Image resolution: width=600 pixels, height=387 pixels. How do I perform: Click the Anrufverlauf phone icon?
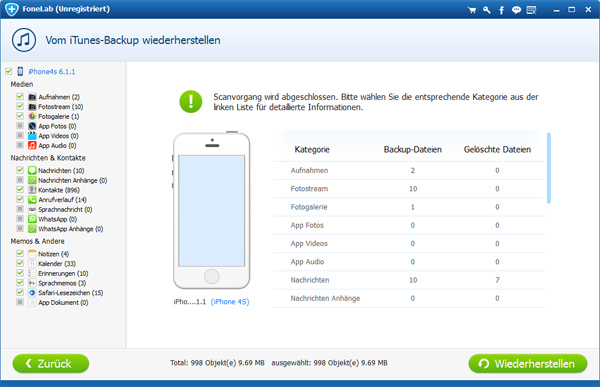32,199
